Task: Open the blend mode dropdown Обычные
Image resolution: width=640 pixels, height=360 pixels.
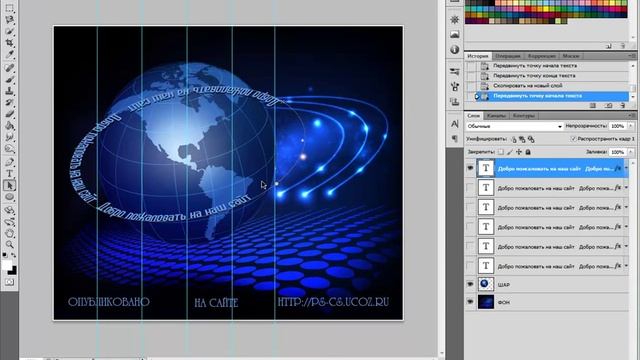Action: (514, 126)
